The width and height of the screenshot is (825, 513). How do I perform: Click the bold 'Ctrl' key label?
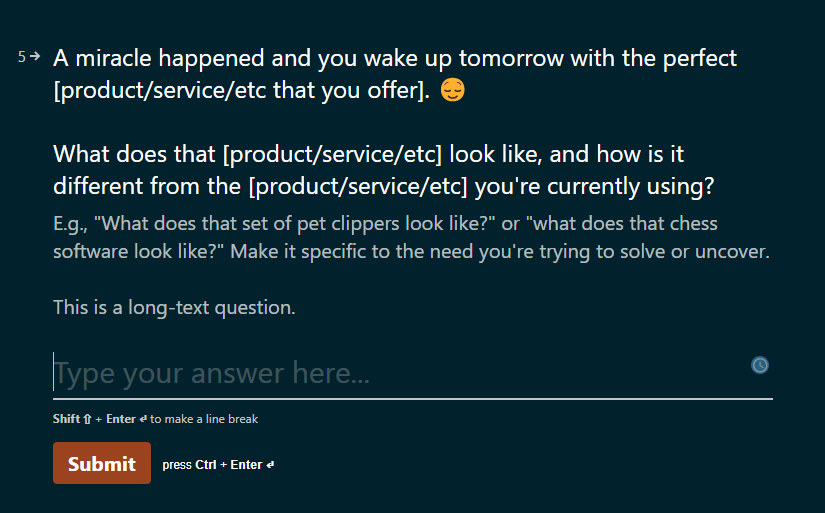206,465
